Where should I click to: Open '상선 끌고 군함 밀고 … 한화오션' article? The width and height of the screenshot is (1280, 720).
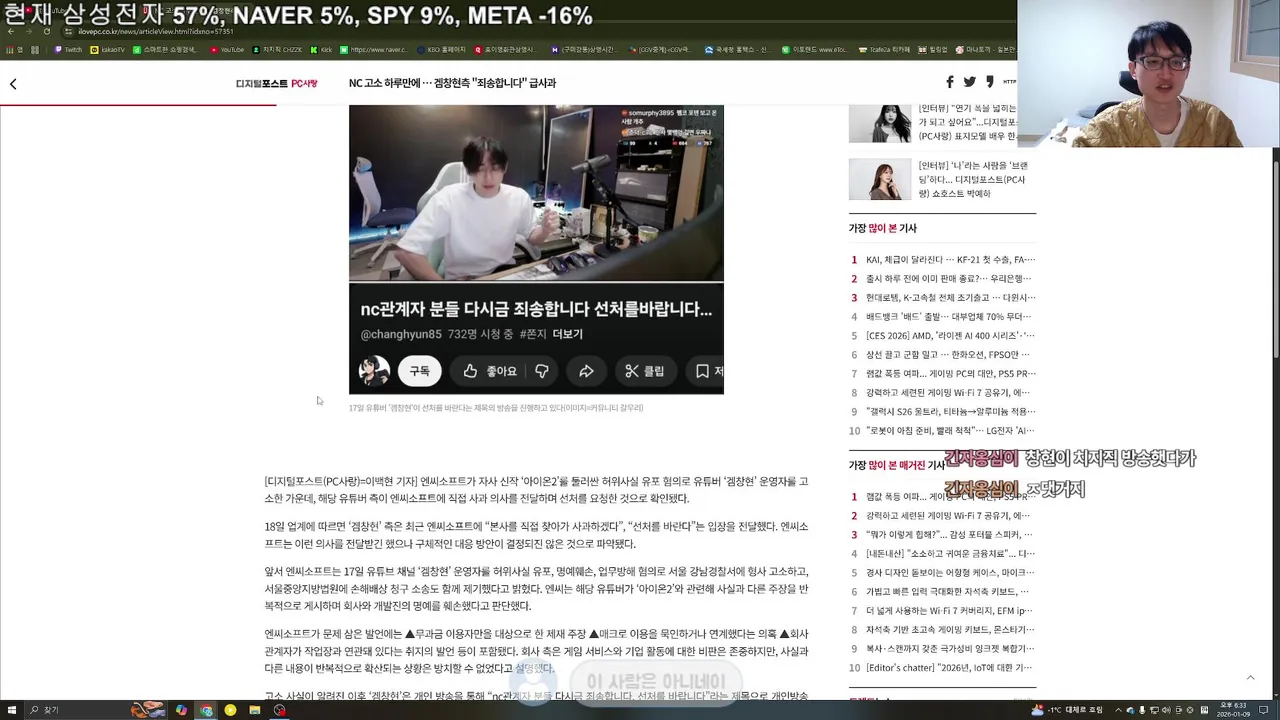[948, 355]
